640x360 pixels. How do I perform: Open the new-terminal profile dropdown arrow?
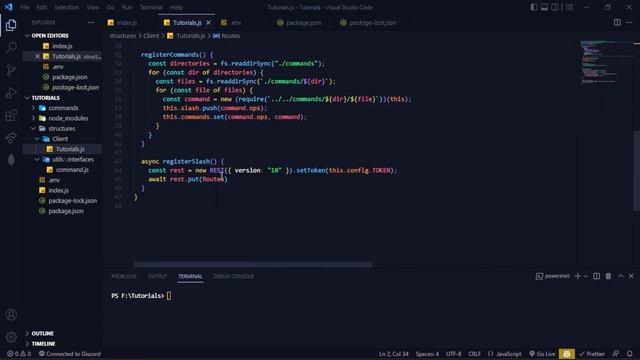586,276
